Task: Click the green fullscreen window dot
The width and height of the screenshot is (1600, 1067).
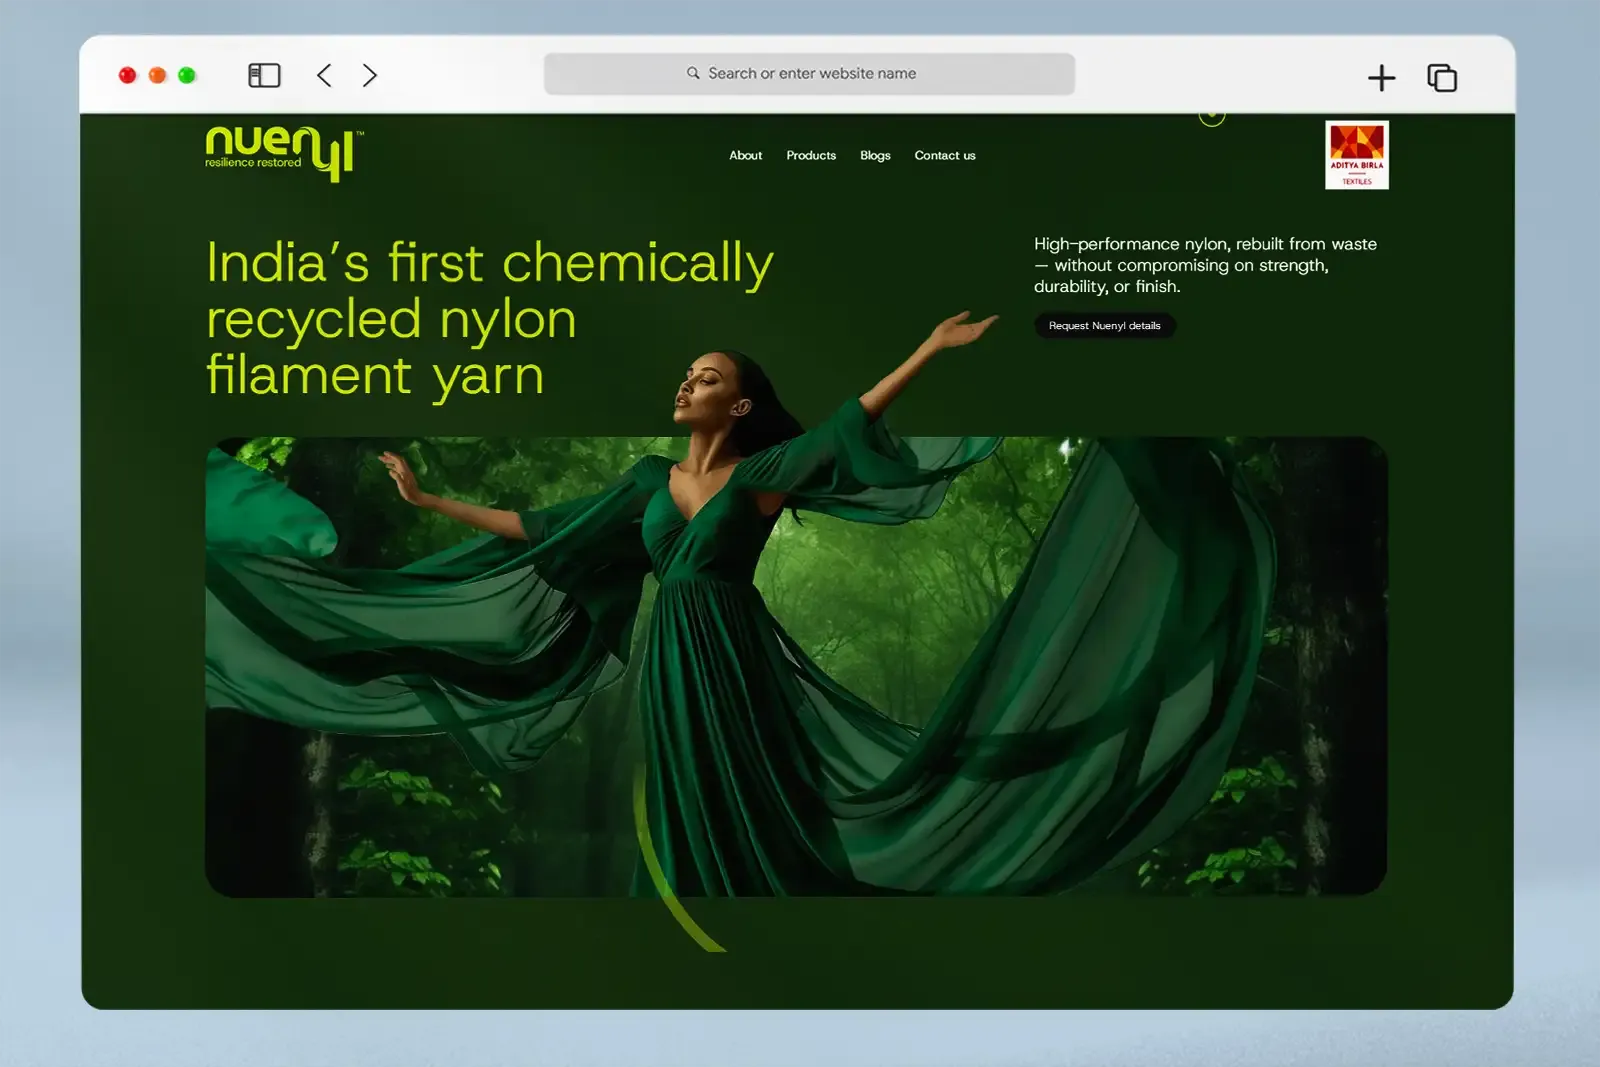Action: pos(186,75)
